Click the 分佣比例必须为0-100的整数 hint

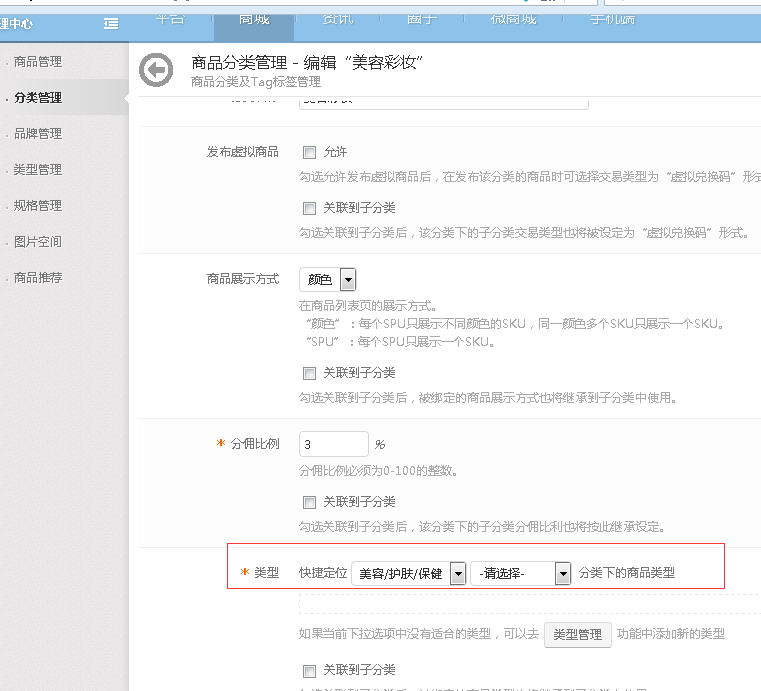point(378,471)
